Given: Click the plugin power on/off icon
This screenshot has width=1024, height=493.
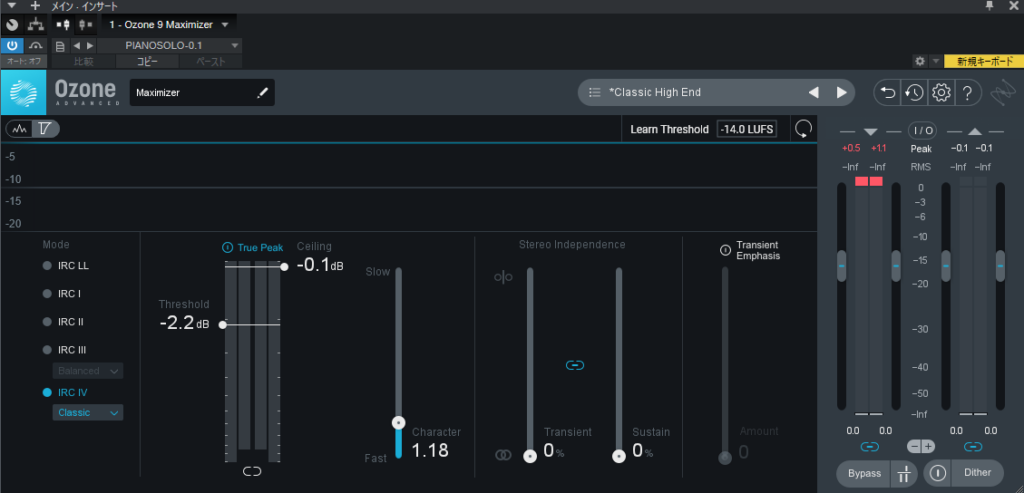Looking at the screenshot, I should pyautogui.click(x=12, y=46).
